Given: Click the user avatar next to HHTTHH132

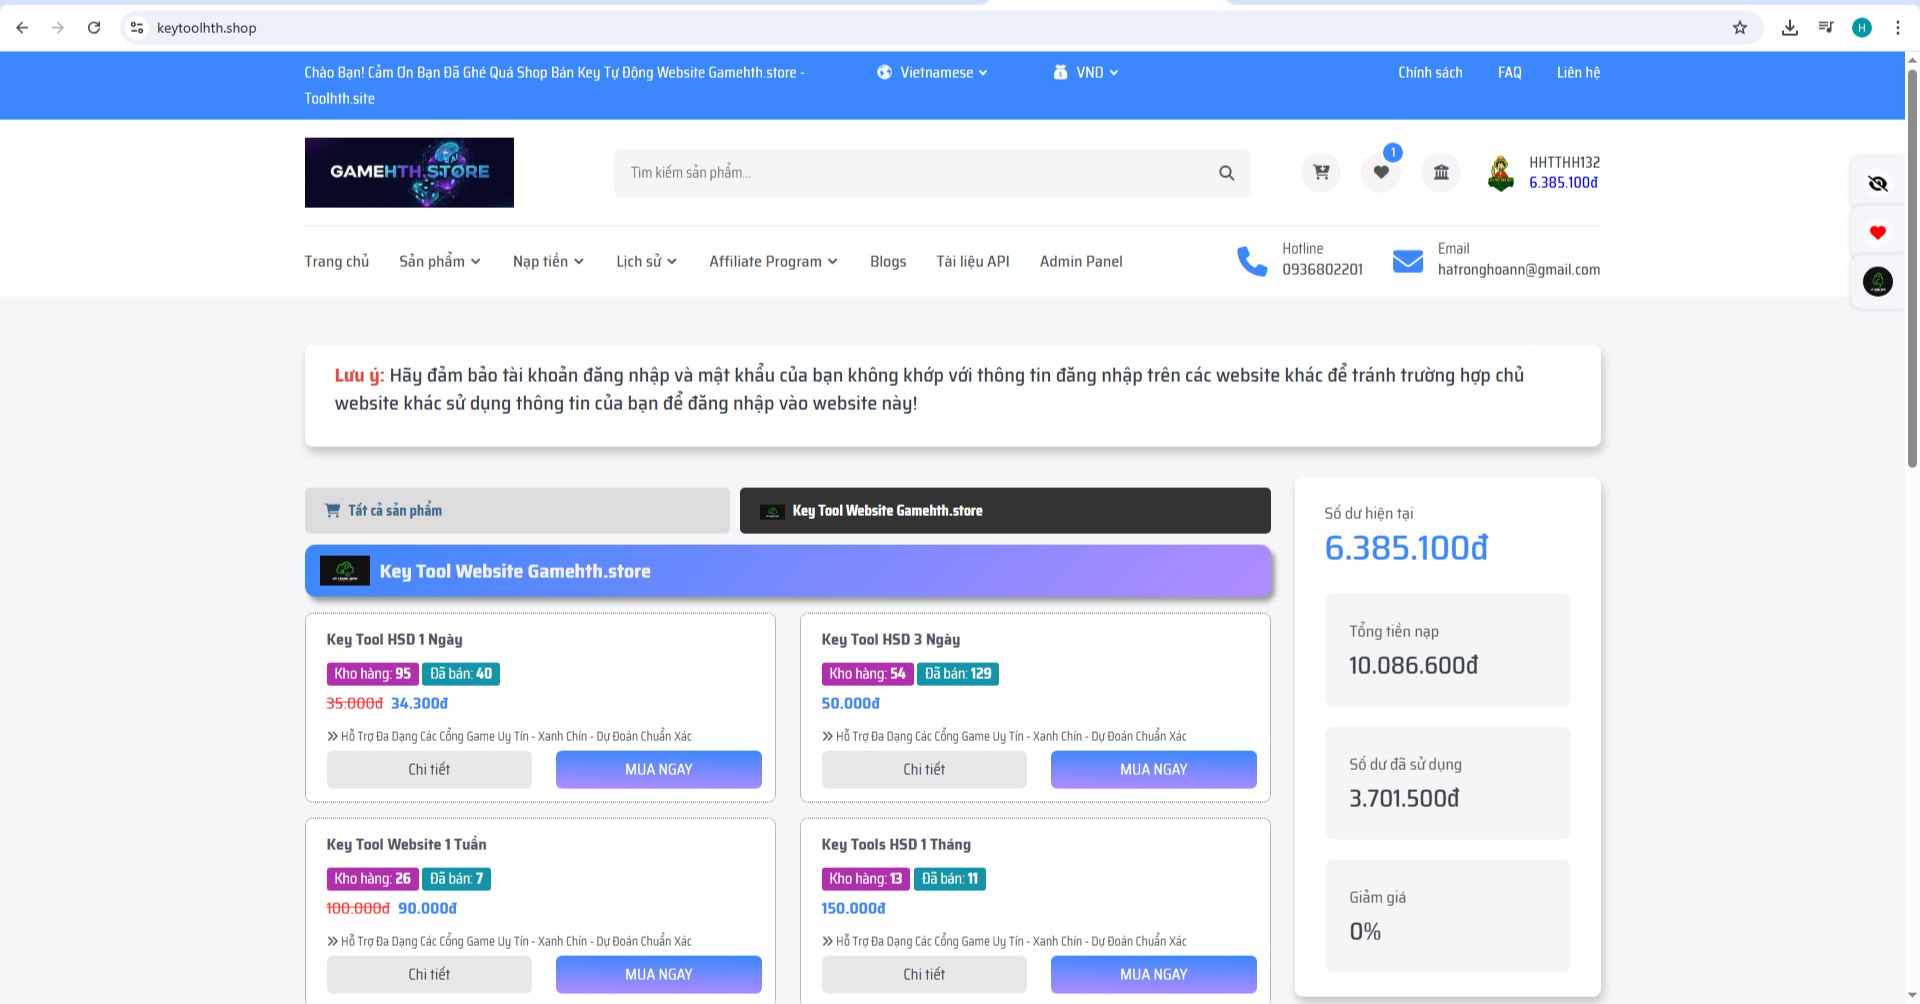Looking at the screenshot, I should pyautogui.click(x=1500, y=173).
